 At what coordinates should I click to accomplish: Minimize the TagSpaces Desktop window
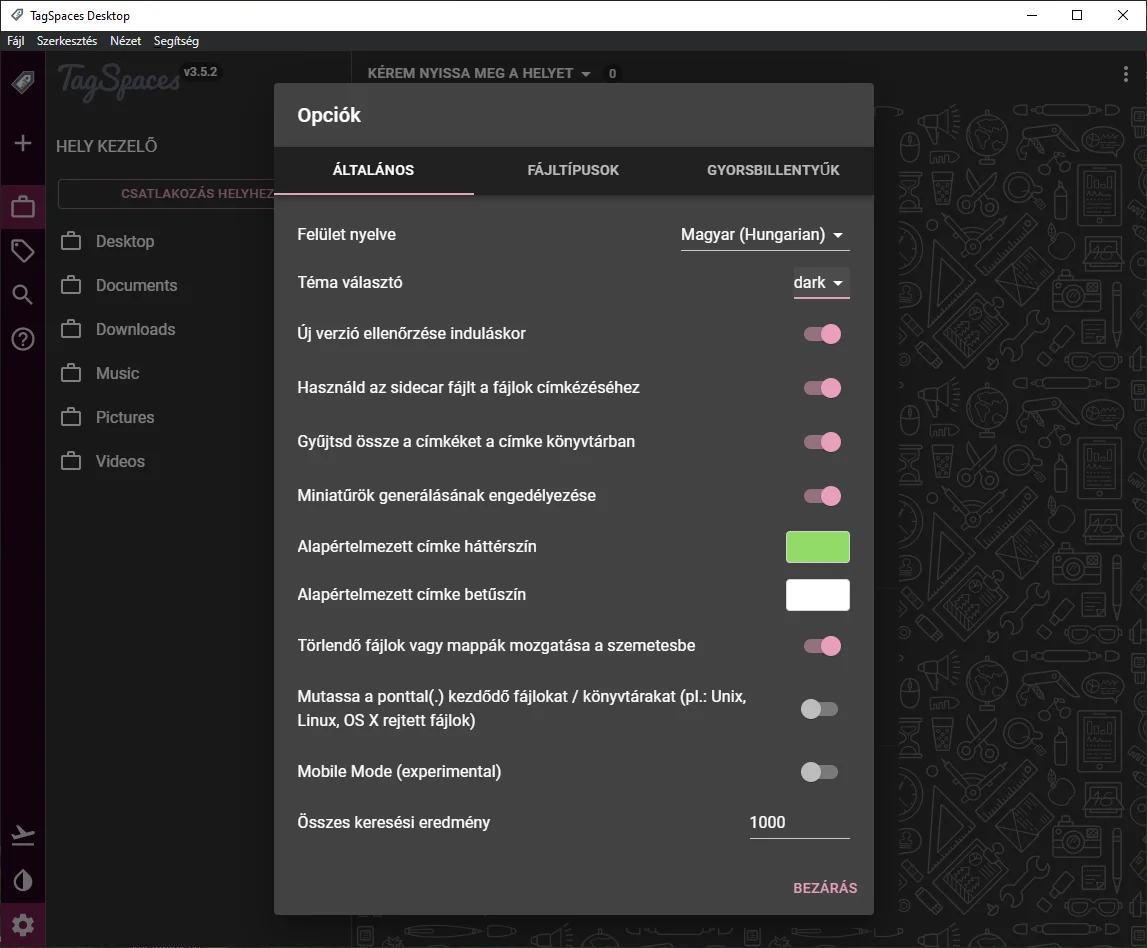[1032, 15]
